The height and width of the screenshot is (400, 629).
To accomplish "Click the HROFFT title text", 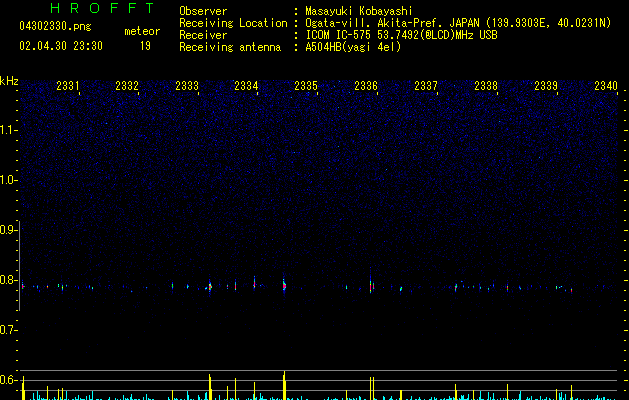I will 103,8.
